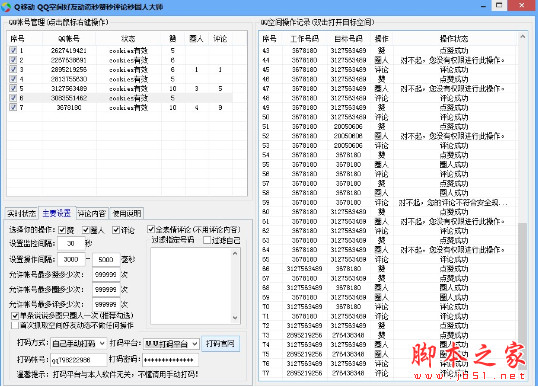Open the 使用说明 tab

[127, 214]
